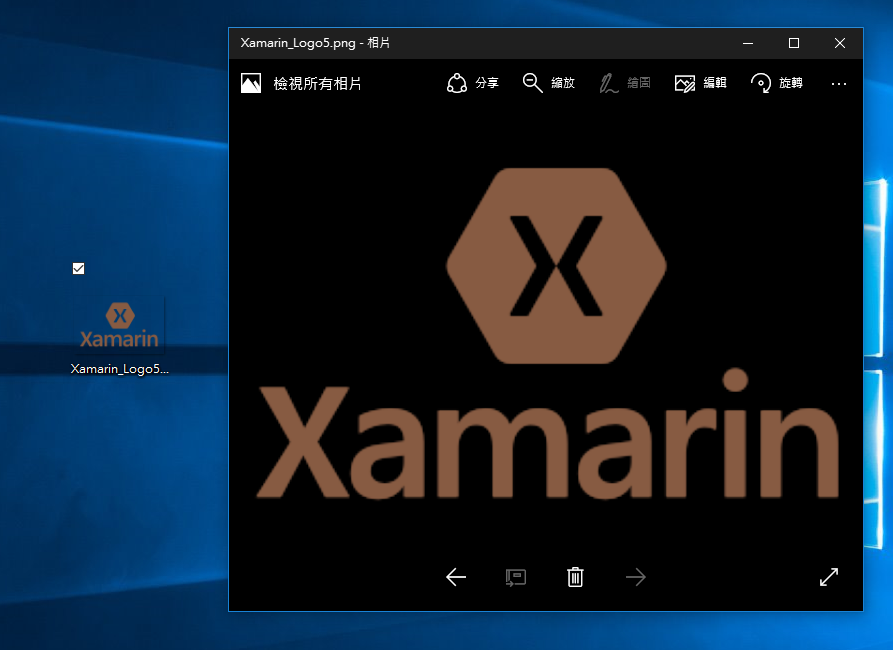Open the 編輯 edit tool
The width and height of the screenshot is (893, 650).
tap(701, 83)
